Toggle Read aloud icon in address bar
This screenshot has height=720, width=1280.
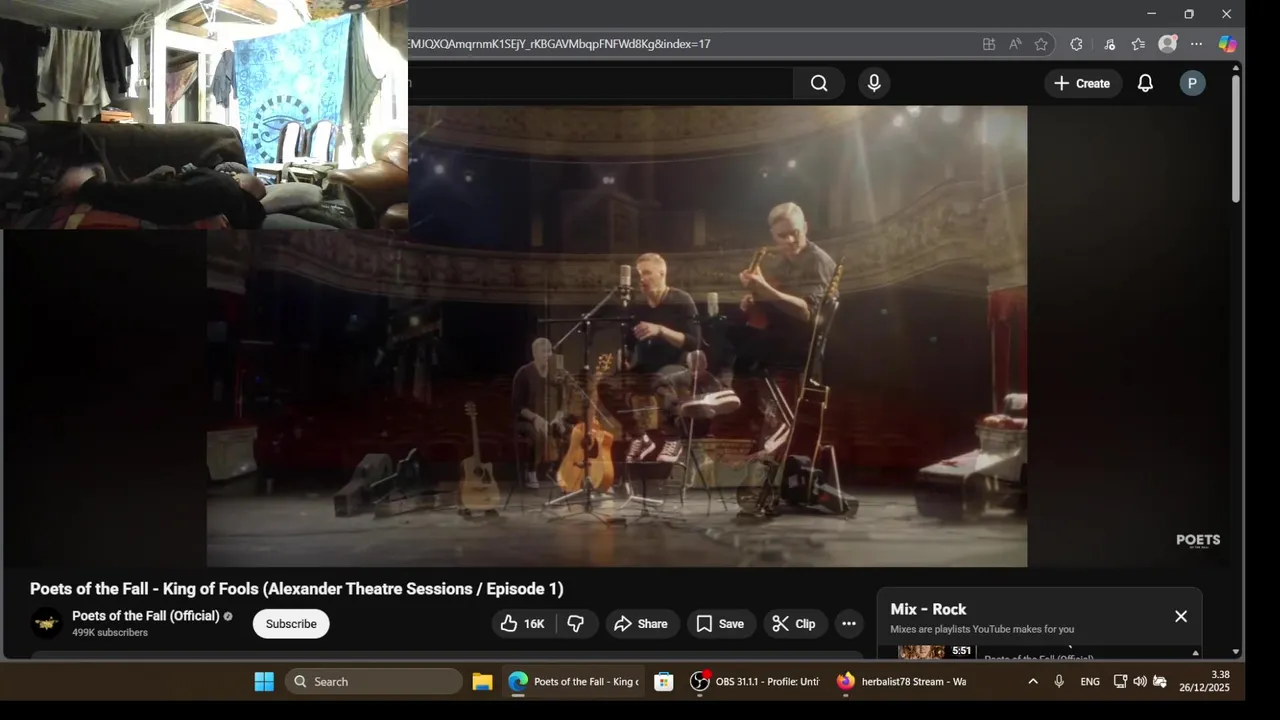click(1015, 44)
